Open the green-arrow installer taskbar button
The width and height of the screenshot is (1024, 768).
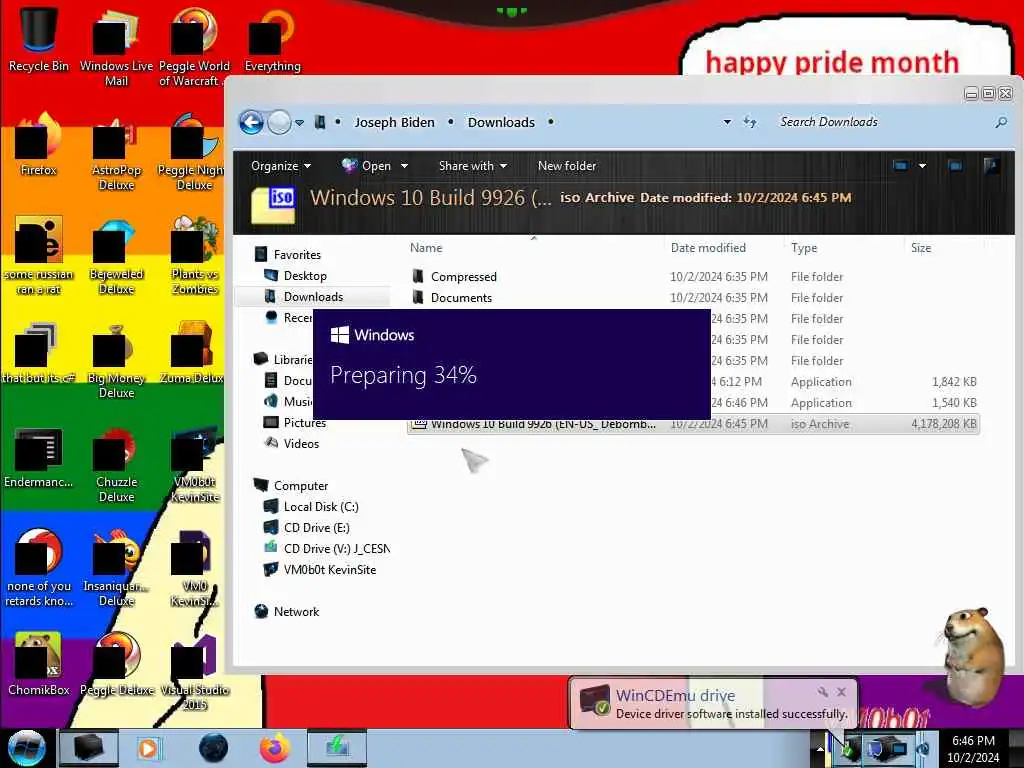(337, 748)
